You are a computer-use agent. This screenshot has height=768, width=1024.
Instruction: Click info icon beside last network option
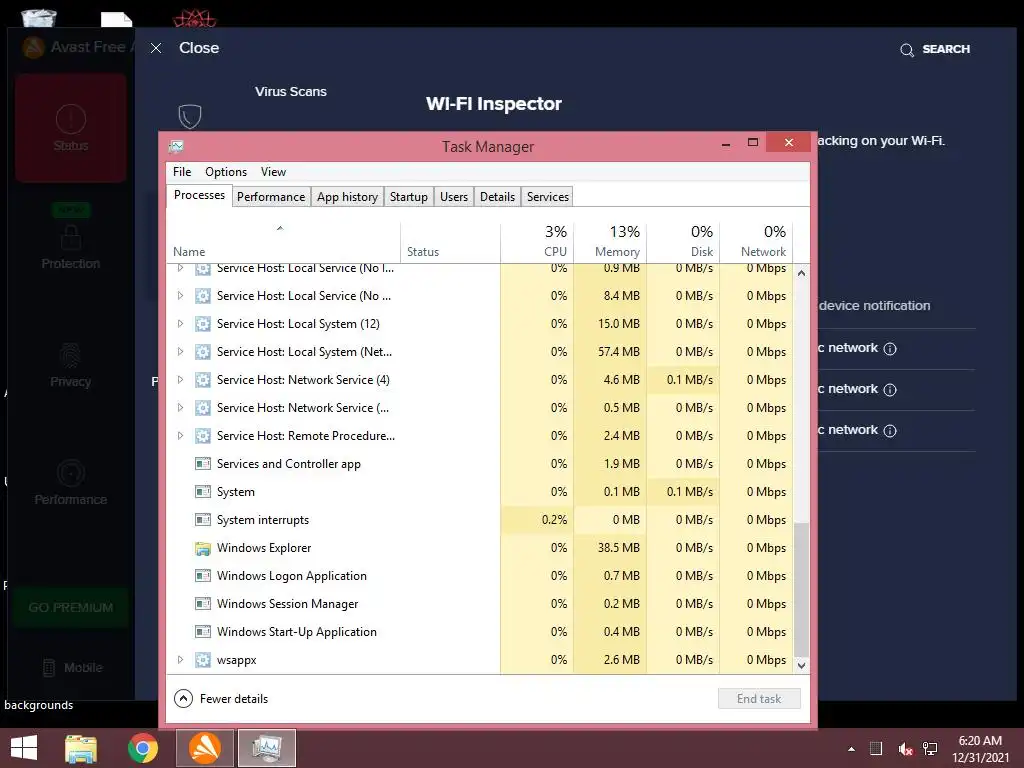click(x=889, y=430)
